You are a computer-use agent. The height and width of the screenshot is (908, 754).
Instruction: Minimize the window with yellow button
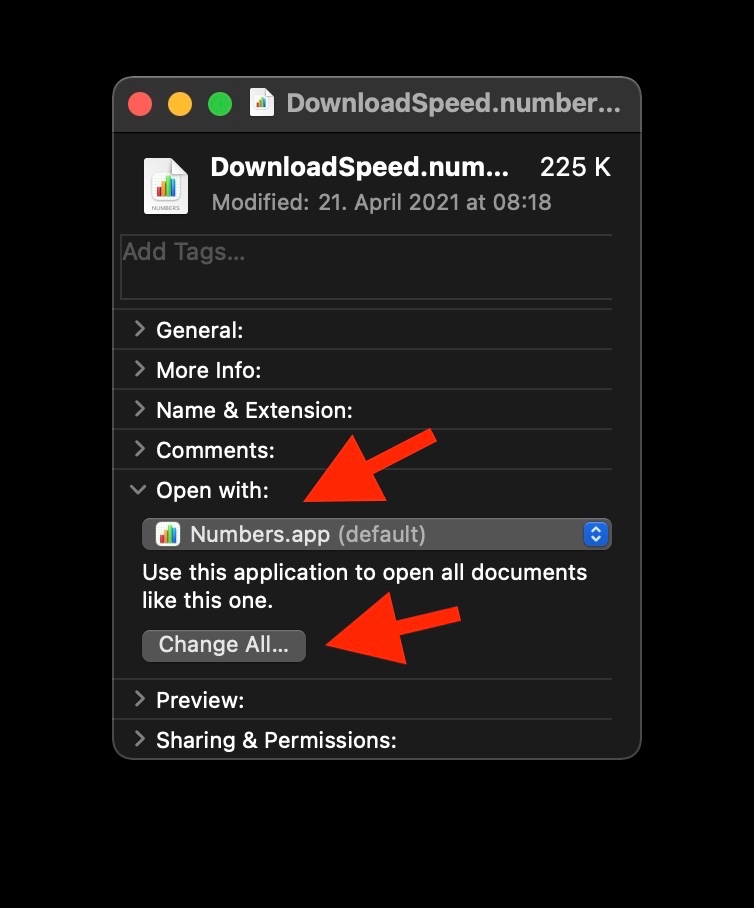pos(180,104)
